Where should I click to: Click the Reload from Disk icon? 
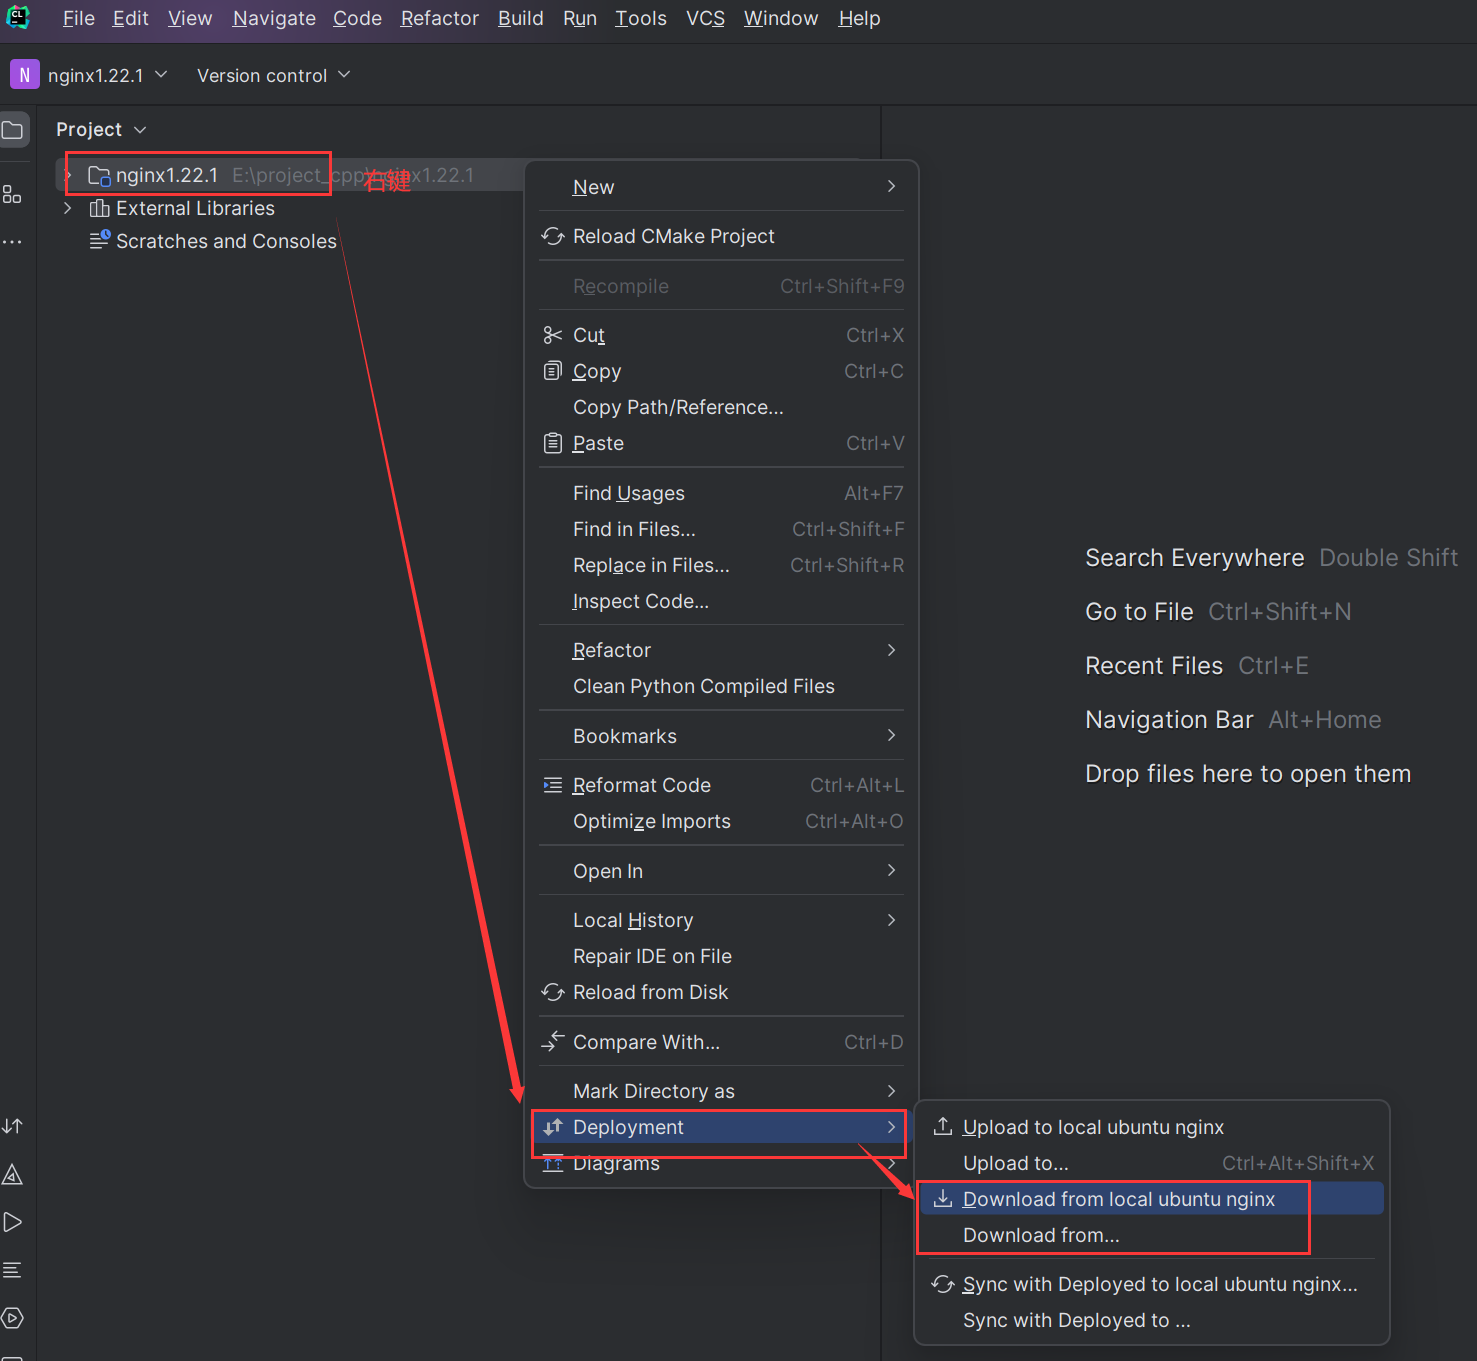click(x=553, y=992)
